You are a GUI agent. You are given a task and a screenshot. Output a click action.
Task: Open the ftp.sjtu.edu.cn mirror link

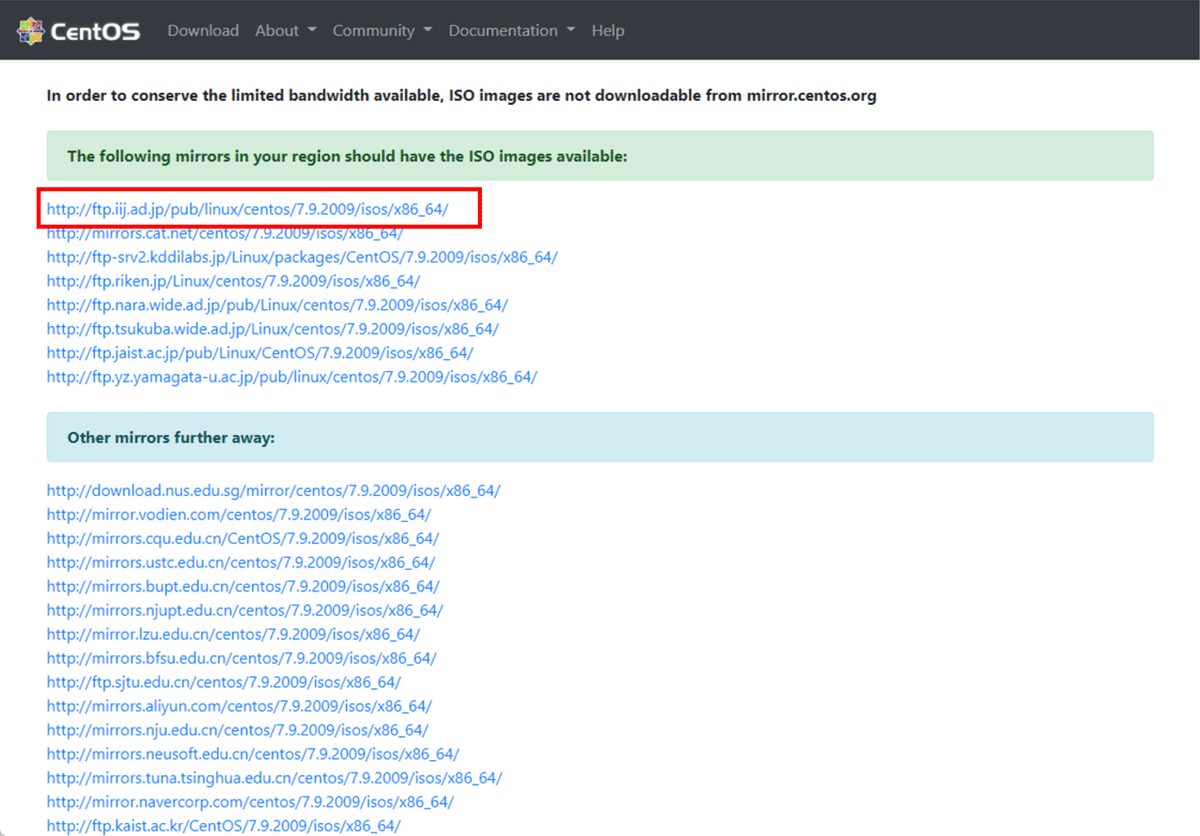(x=224, y=683)
